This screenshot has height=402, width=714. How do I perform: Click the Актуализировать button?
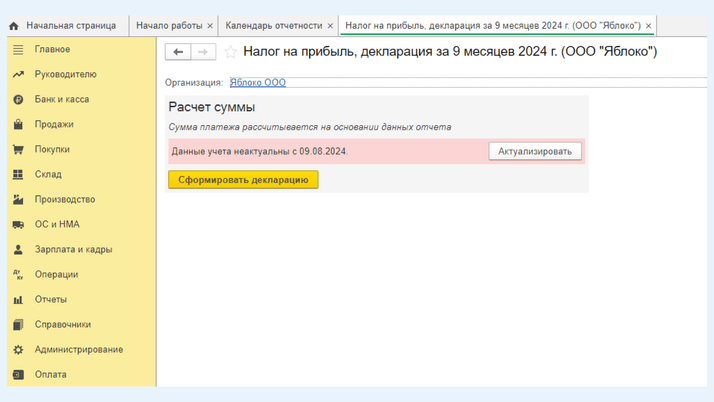(x=535, y=151)
